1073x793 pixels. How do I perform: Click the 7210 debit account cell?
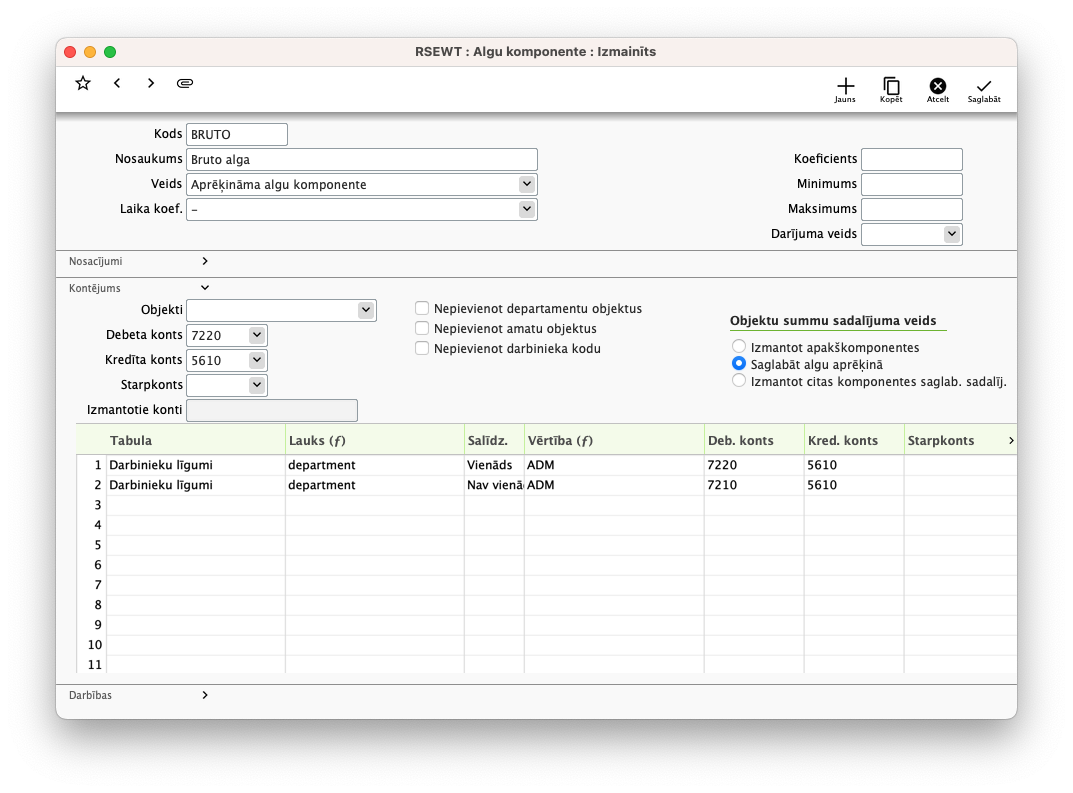(x=754, y=485)
